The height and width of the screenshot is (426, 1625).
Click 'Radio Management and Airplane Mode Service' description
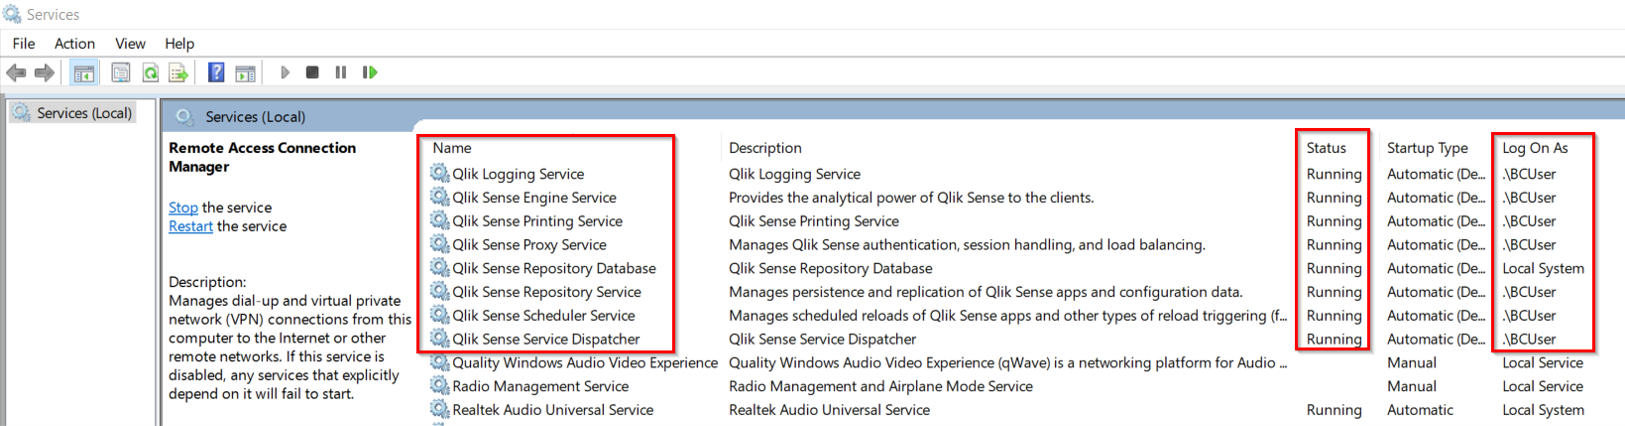(880, 386)
